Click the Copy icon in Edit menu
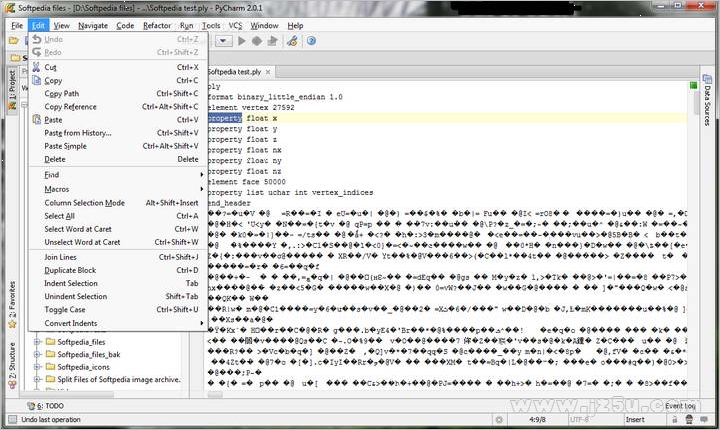Viewport: 720px width, 430px height. click(x=36, y=80)
